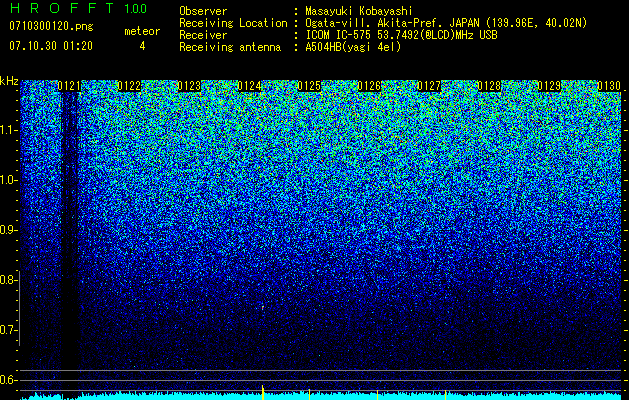Click the 0123 time marker label

[189, 86]
